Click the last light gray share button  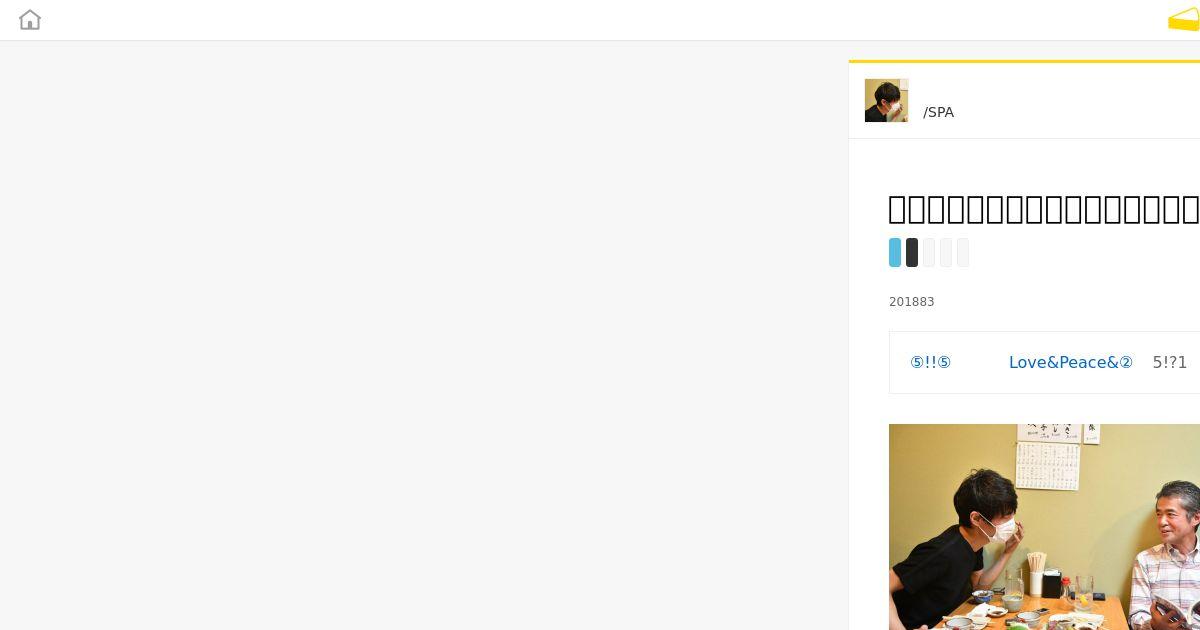(963, 252)
